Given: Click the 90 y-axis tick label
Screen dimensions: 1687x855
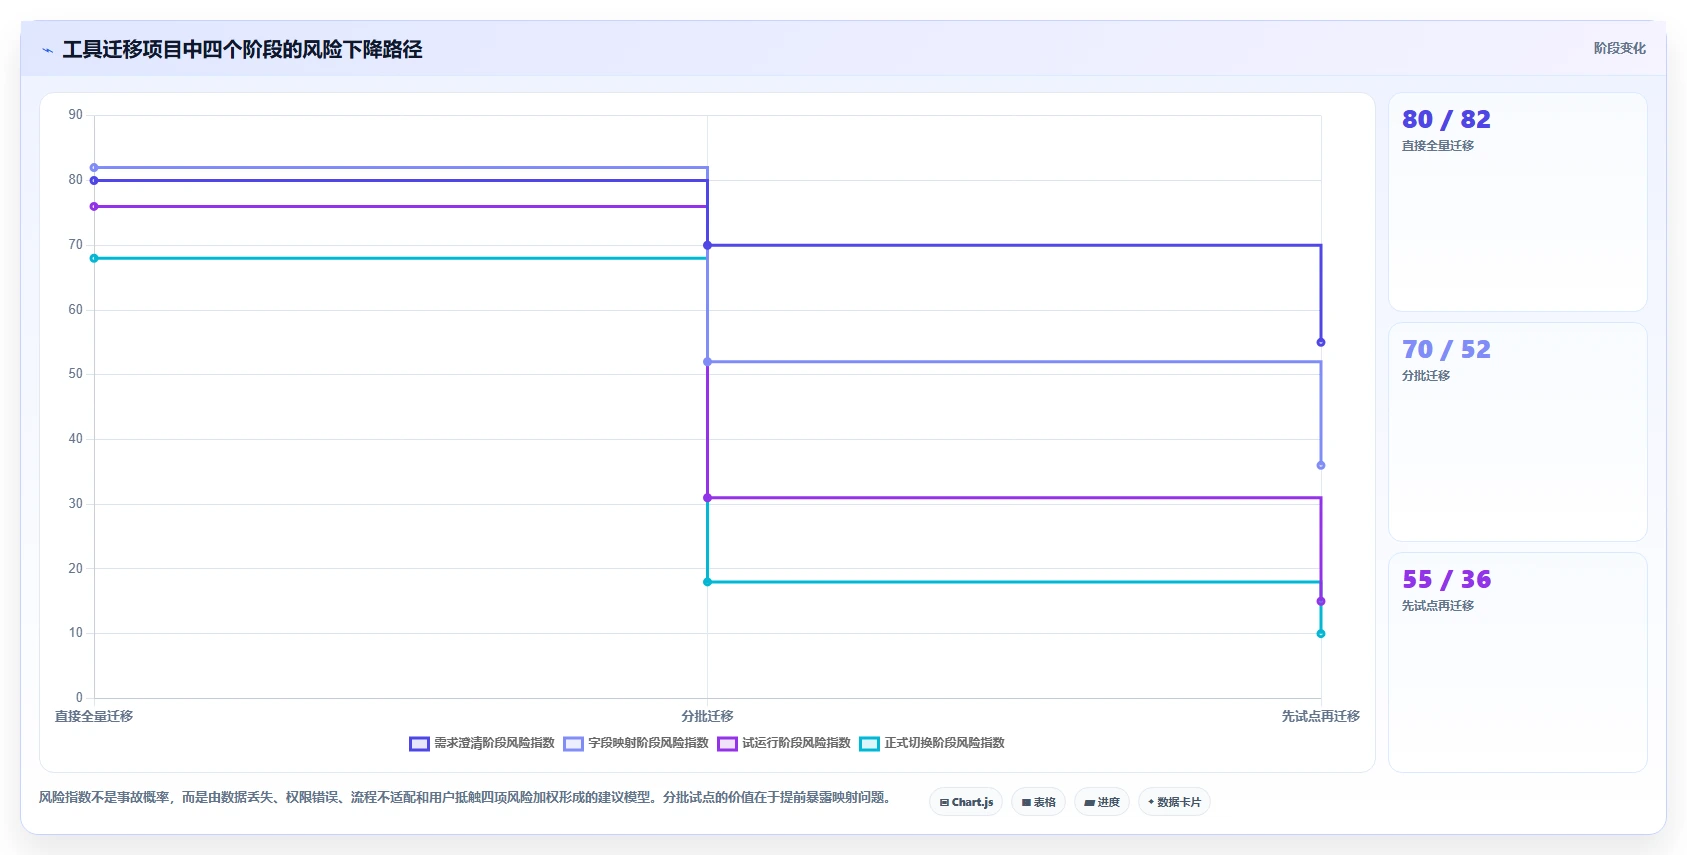Looking at the screenshot, I should click(x=76, y=115).
